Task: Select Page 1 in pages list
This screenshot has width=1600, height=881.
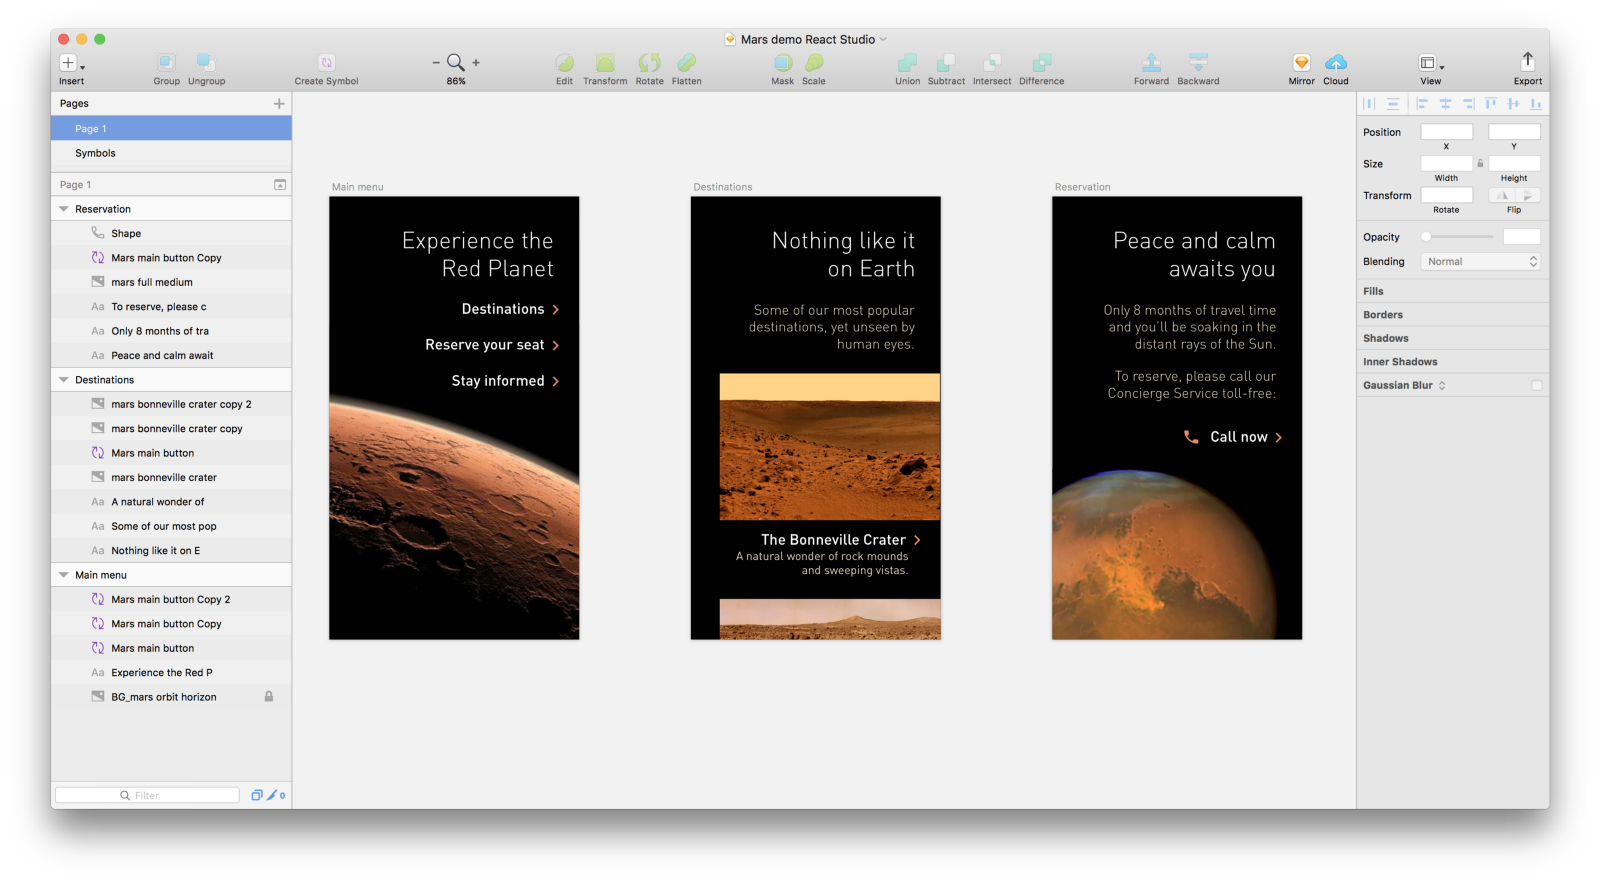Action: pos(91,129)
